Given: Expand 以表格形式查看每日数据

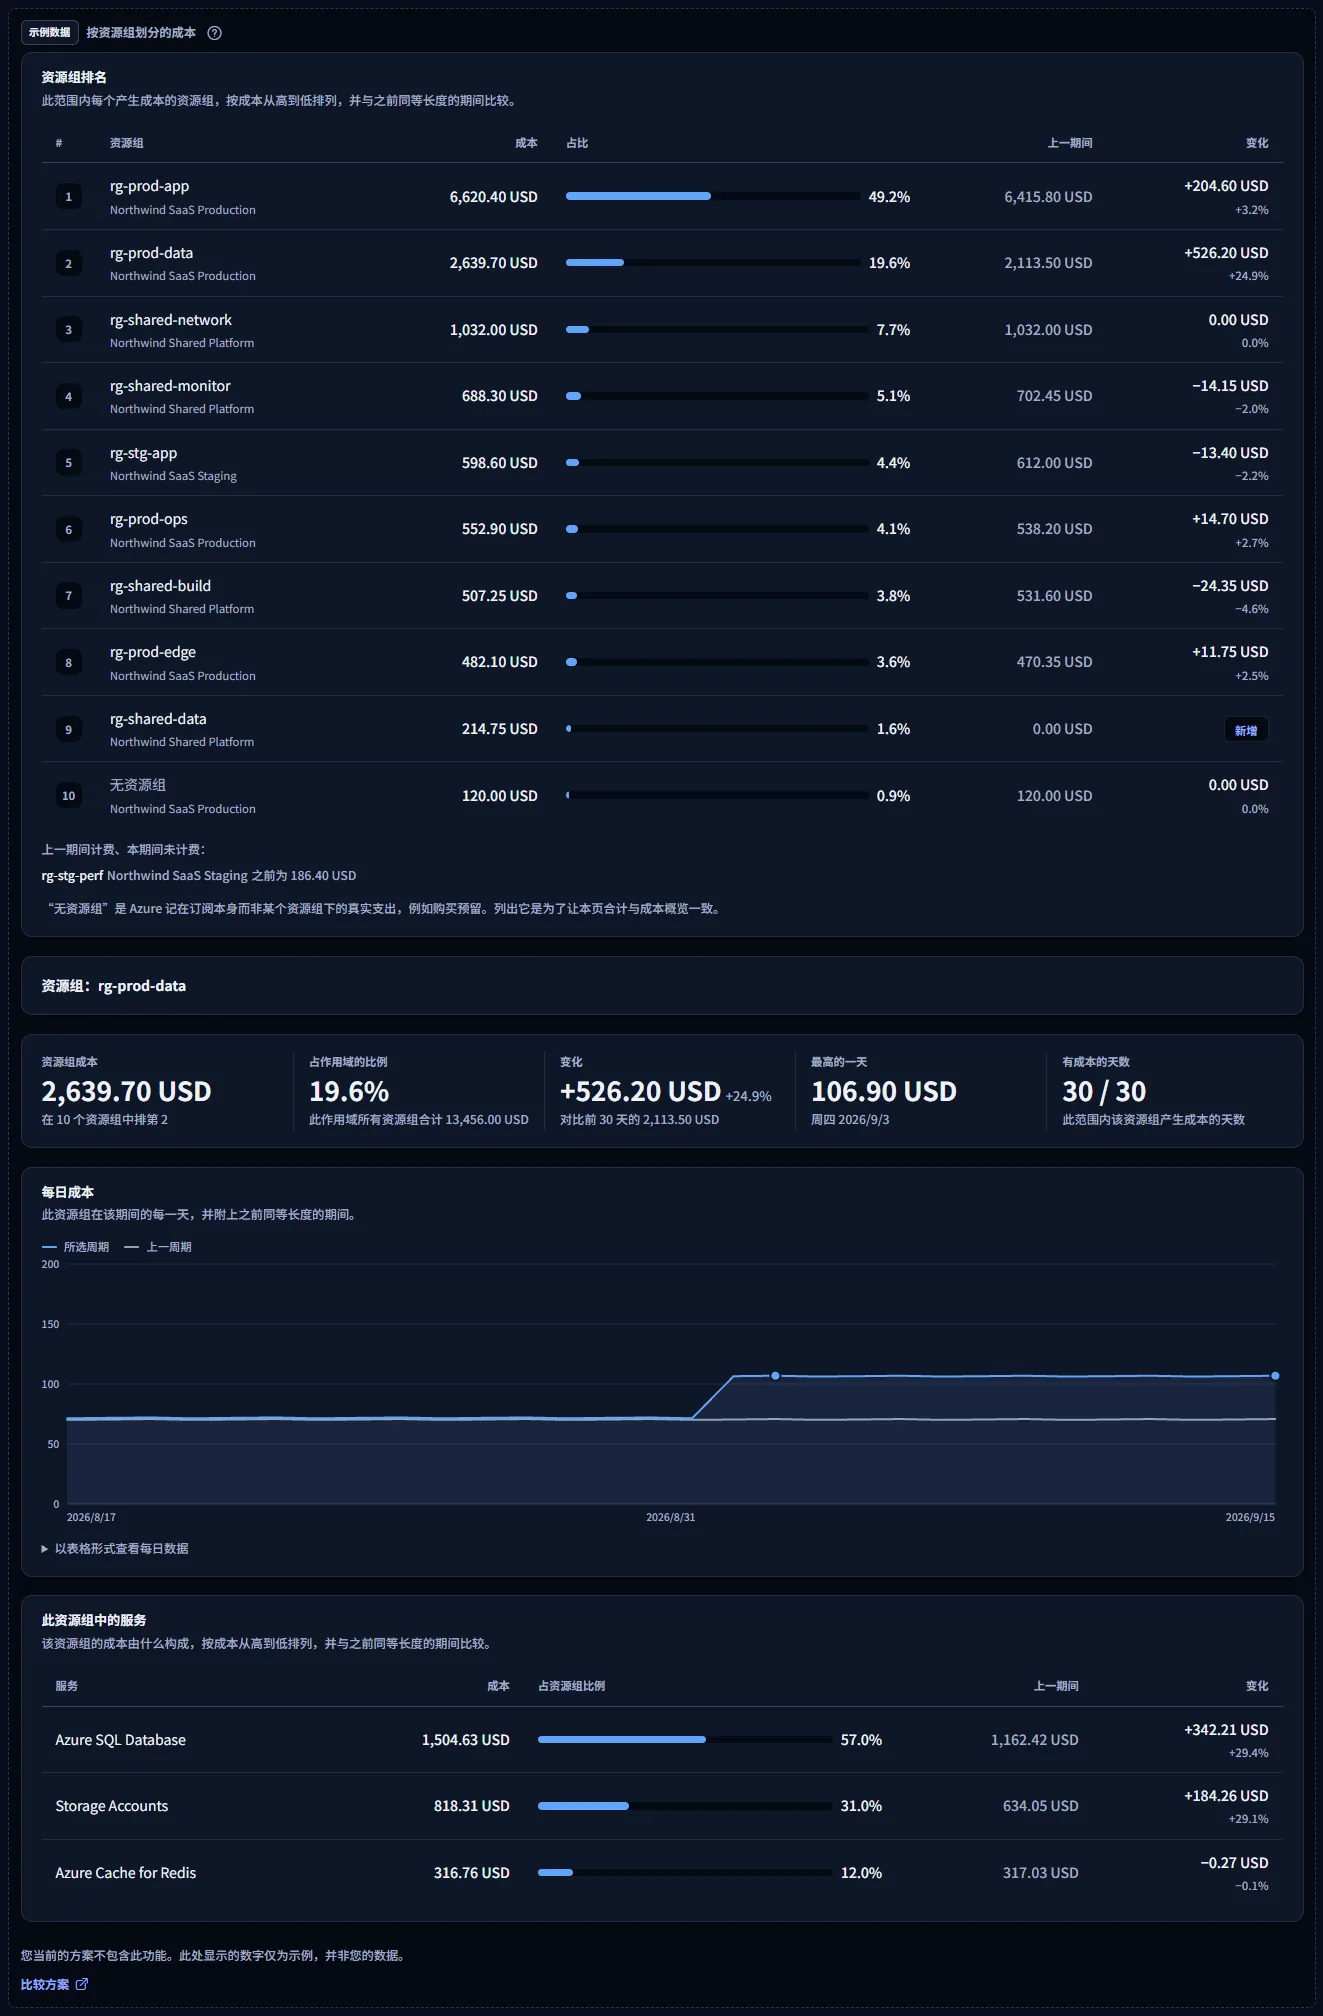Looking at the screenshot, I should point(115,1548).
